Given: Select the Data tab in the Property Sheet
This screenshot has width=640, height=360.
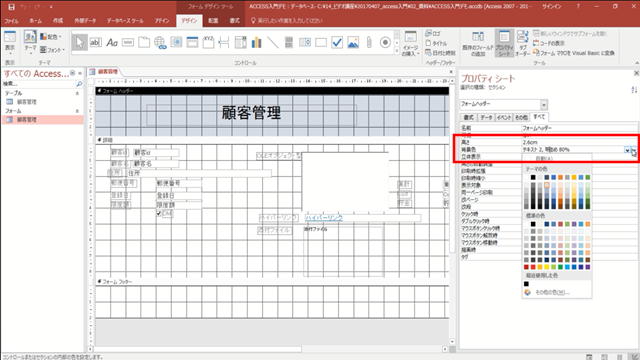Looking at the screenshot, I should [x=486, y=118].
